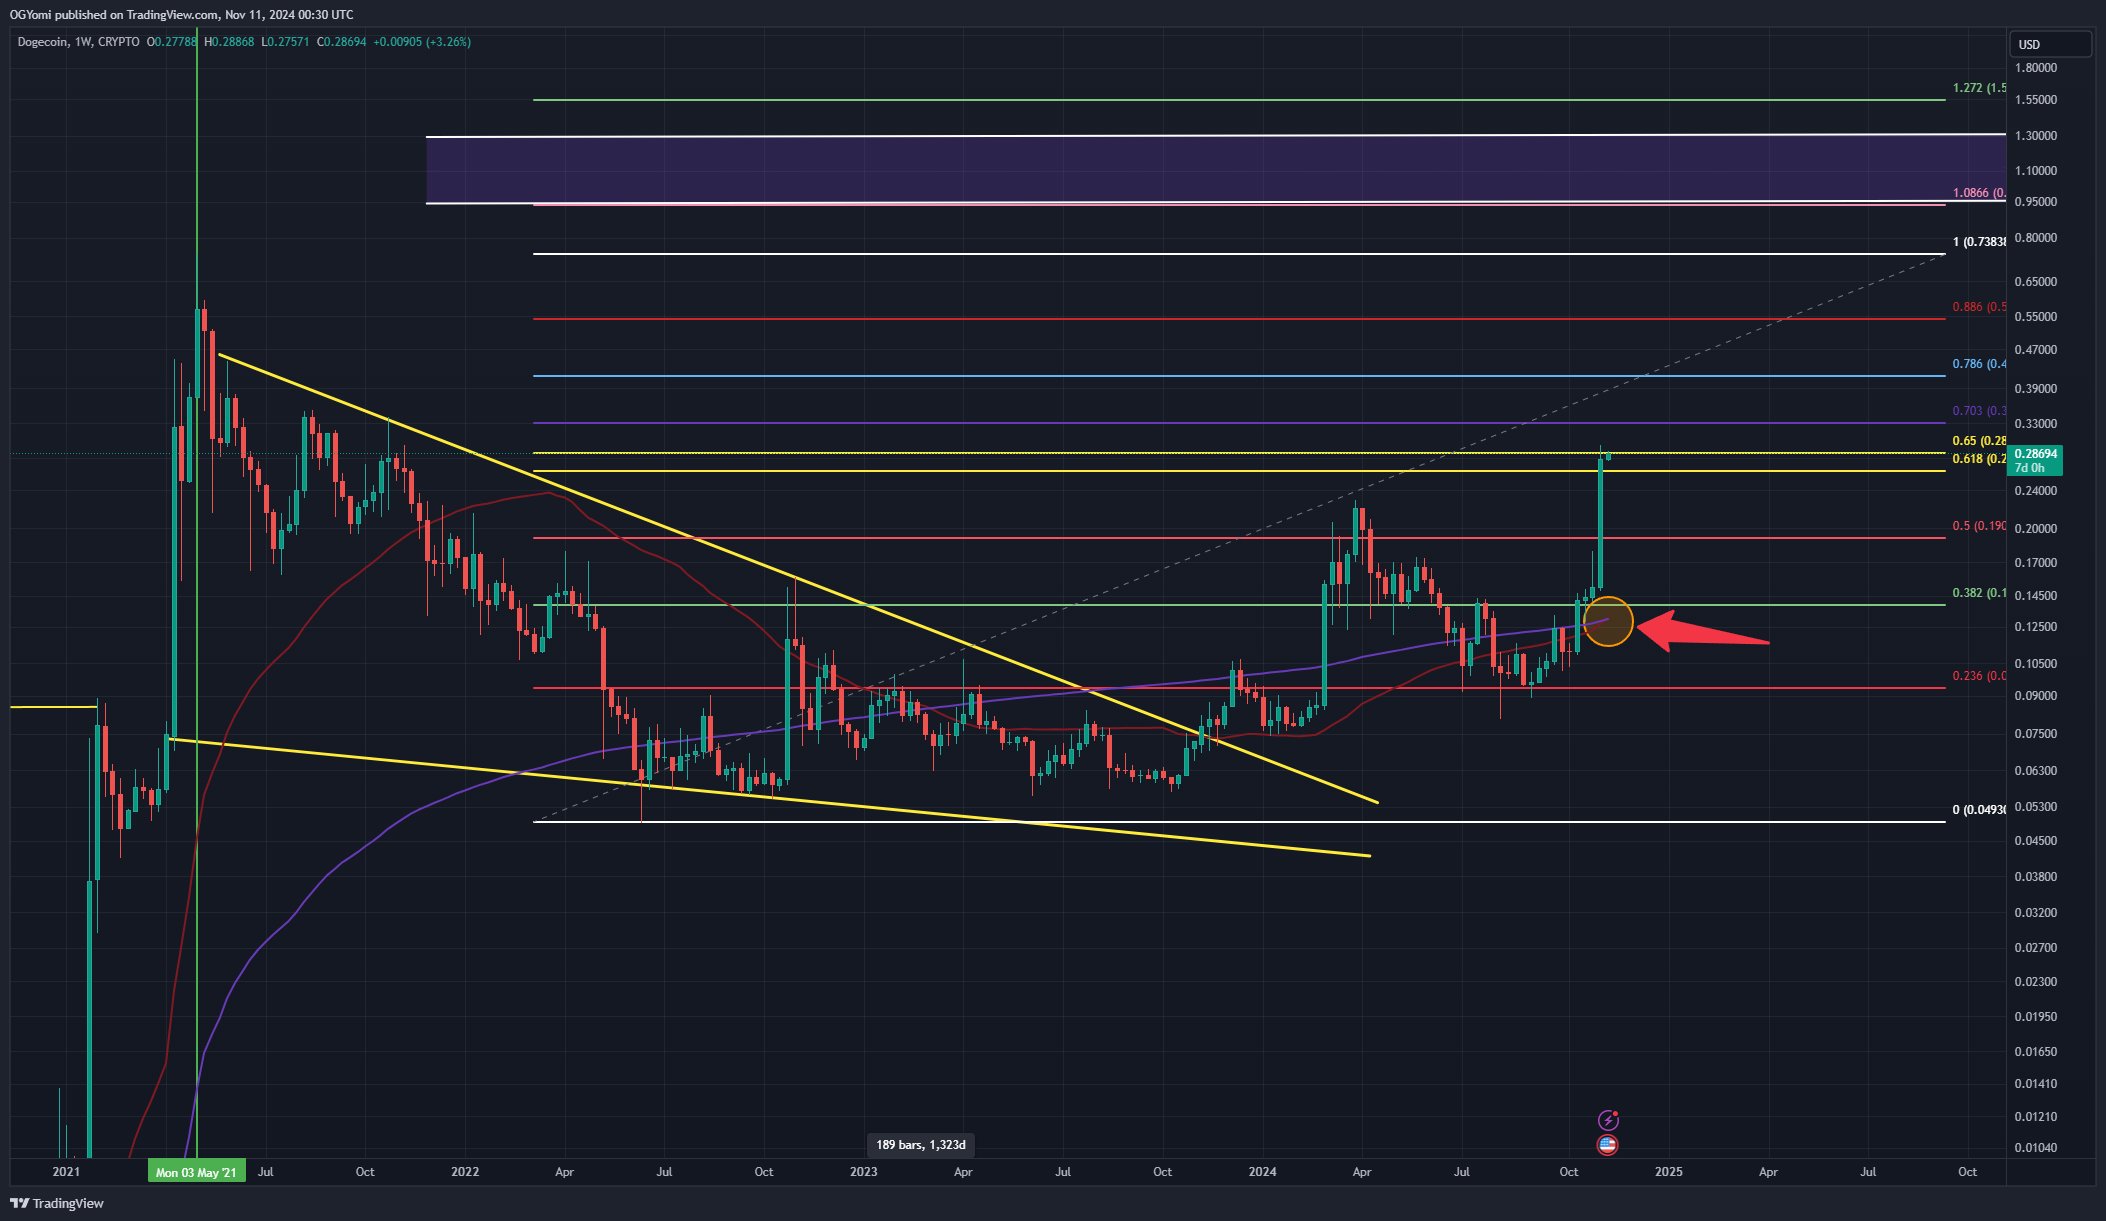The height and width of the screenshot is (1221, 2106).
Task: Click the Mon 03 May '21 date marker
Action: 197,1170
